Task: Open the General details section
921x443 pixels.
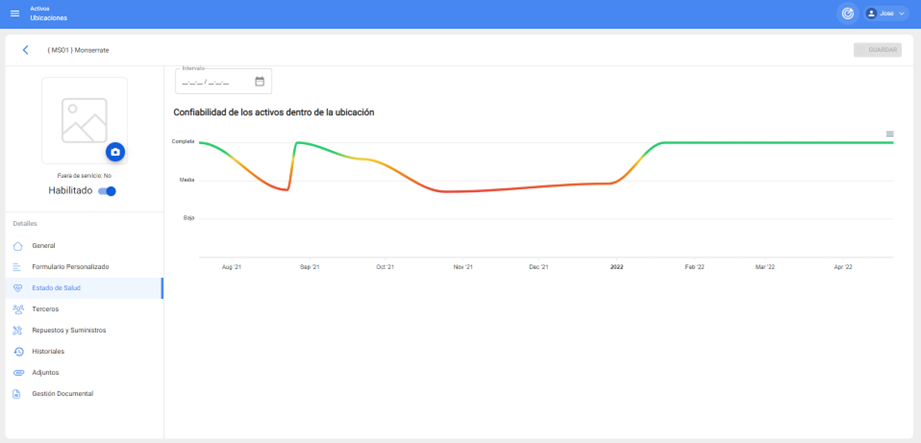Action: coord(44,246)
